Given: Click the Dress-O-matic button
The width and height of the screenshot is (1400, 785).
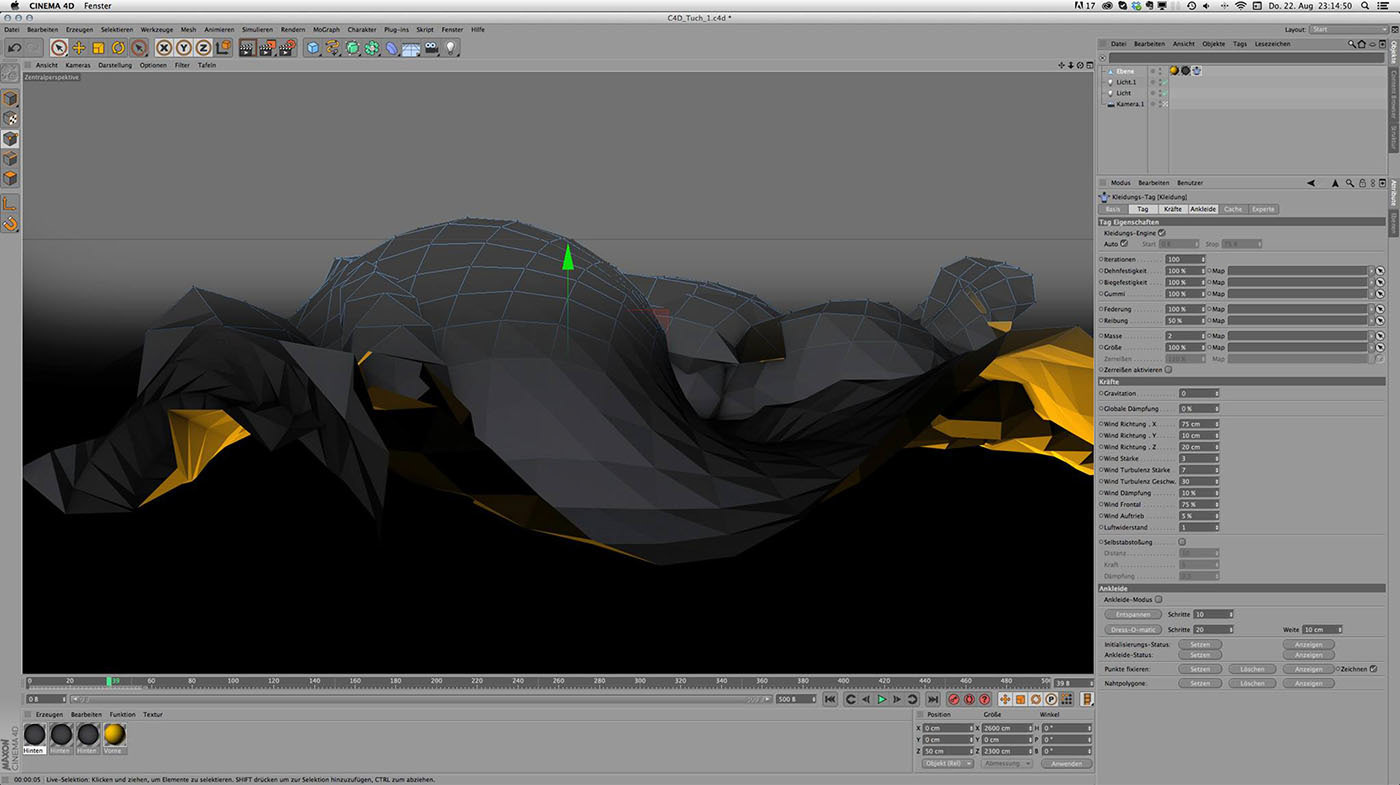Looking at the screenshot, I should point(1133,630).
